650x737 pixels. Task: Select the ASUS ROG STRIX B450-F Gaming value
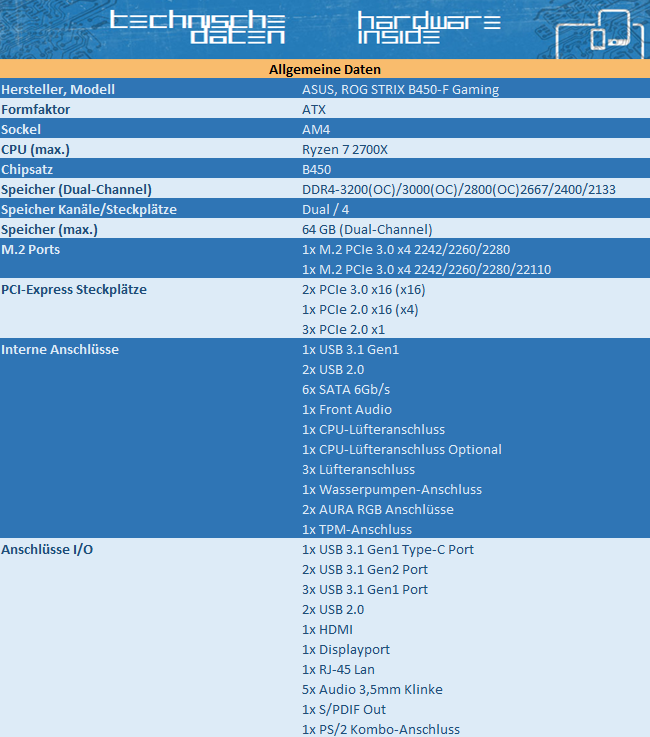coord(400,89)
